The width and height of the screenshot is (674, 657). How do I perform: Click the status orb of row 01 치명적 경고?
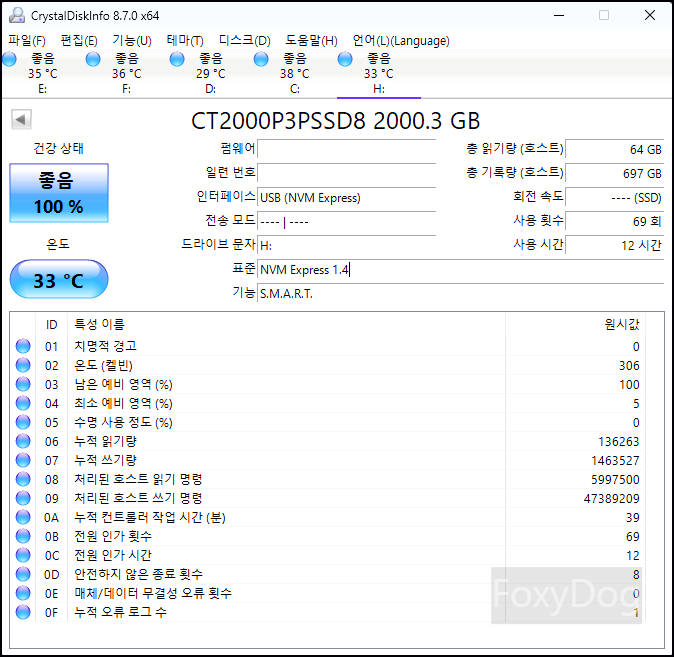(x=23, y=346)
